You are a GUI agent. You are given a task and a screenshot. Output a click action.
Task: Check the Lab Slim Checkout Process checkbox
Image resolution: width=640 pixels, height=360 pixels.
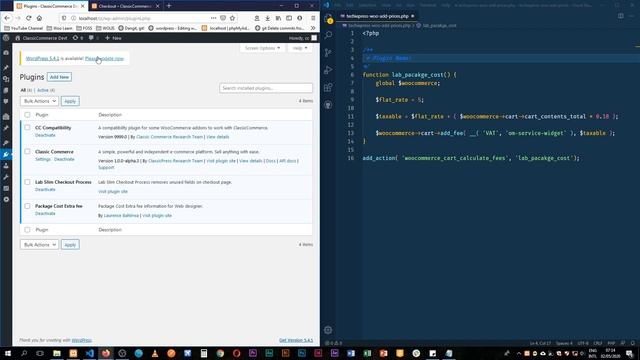[27, 182]
